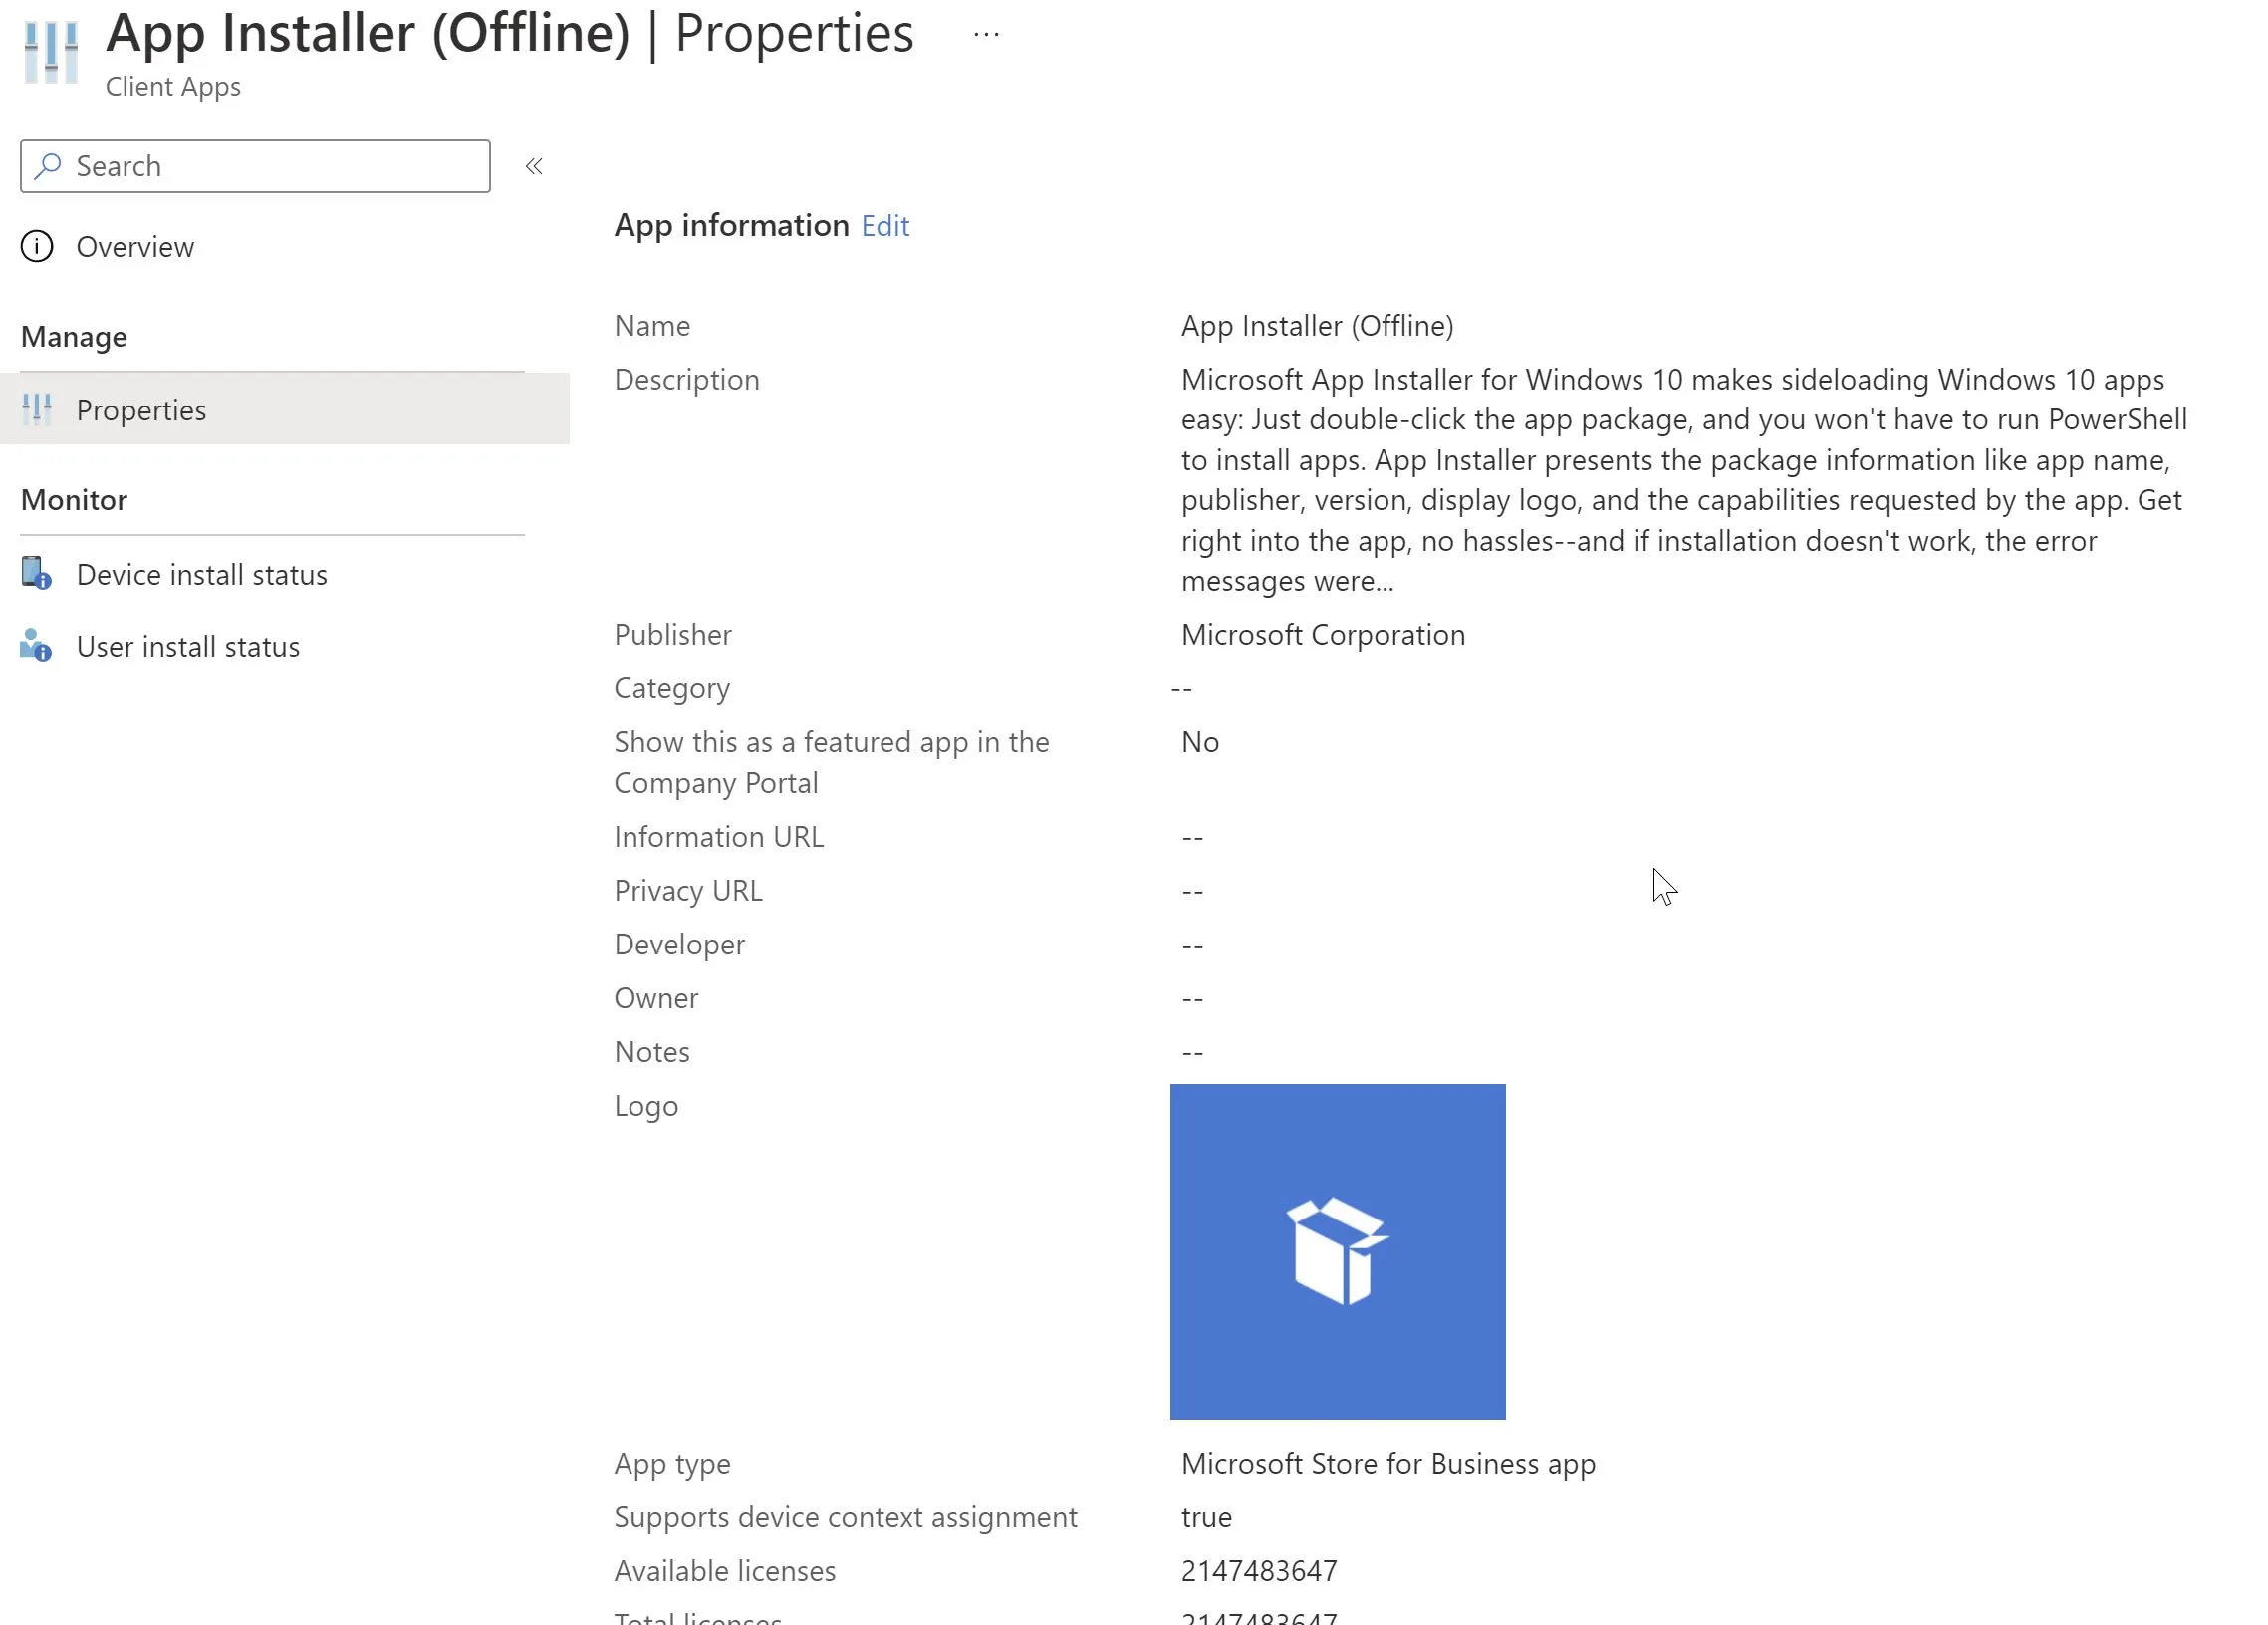
Task: Collapse the sidebar with double chevron
Action: [534, 166]
